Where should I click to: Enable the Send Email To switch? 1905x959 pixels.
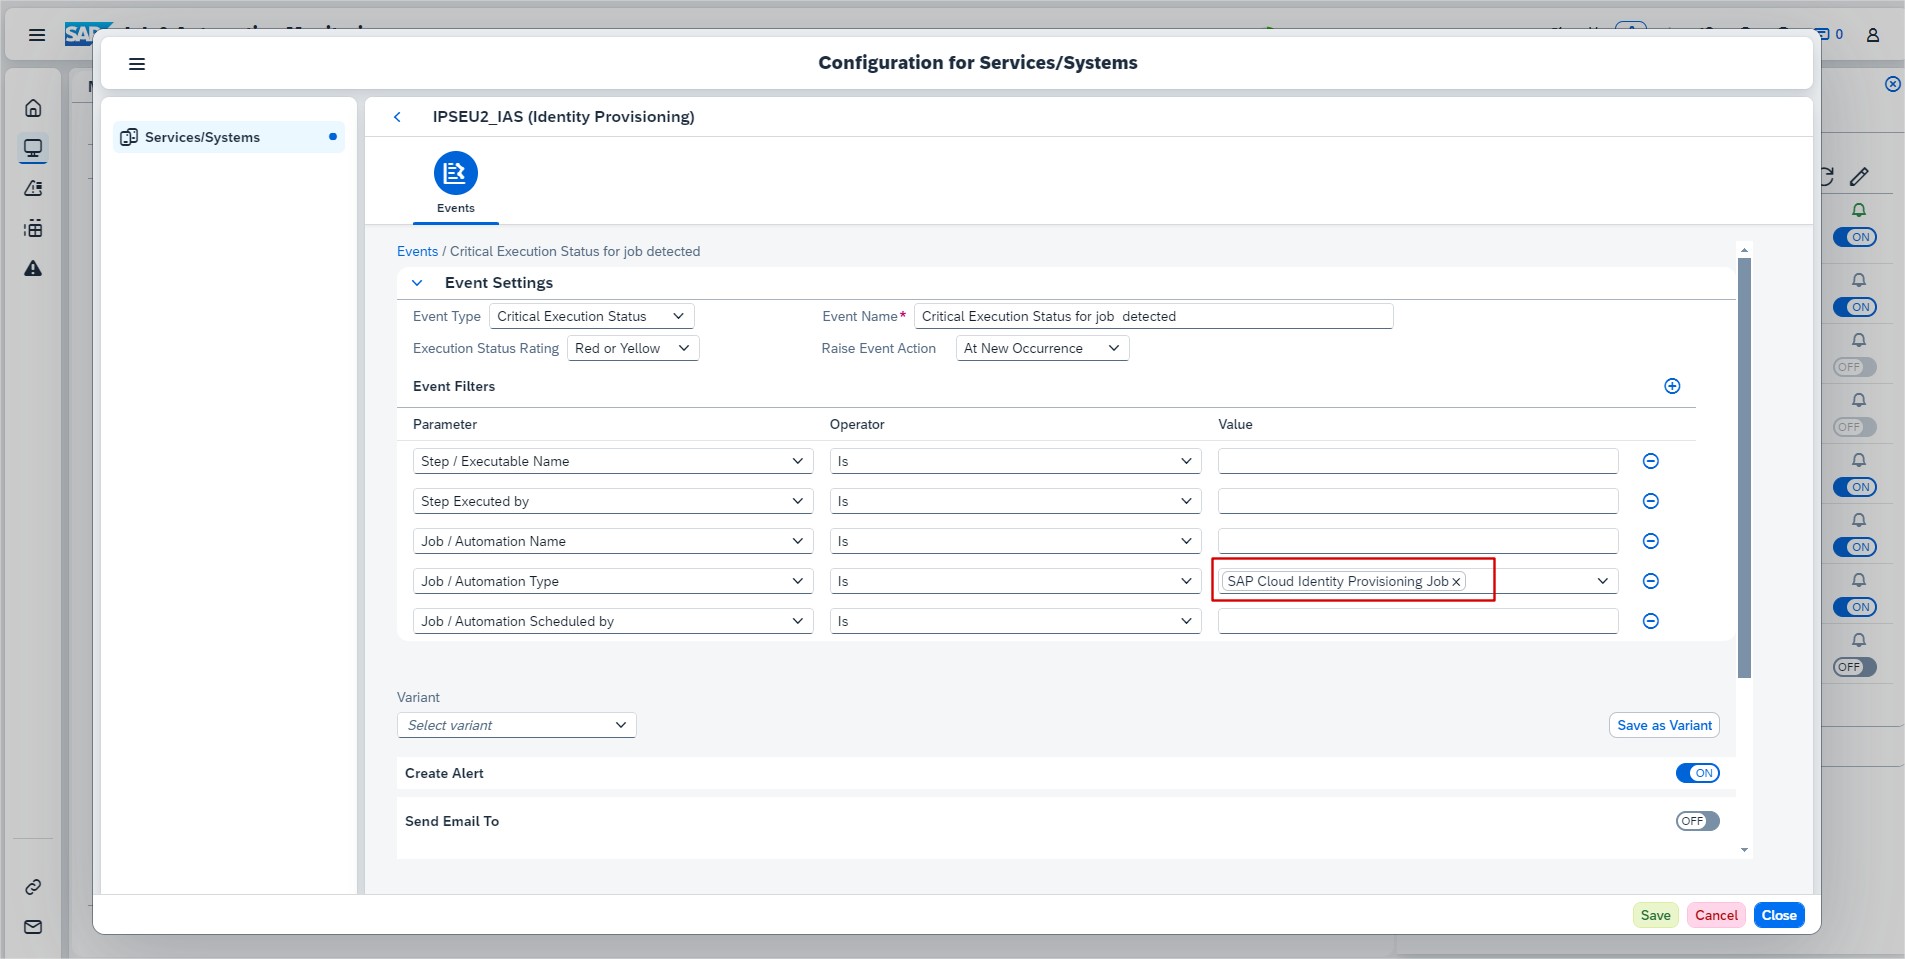click(1697, 821)
